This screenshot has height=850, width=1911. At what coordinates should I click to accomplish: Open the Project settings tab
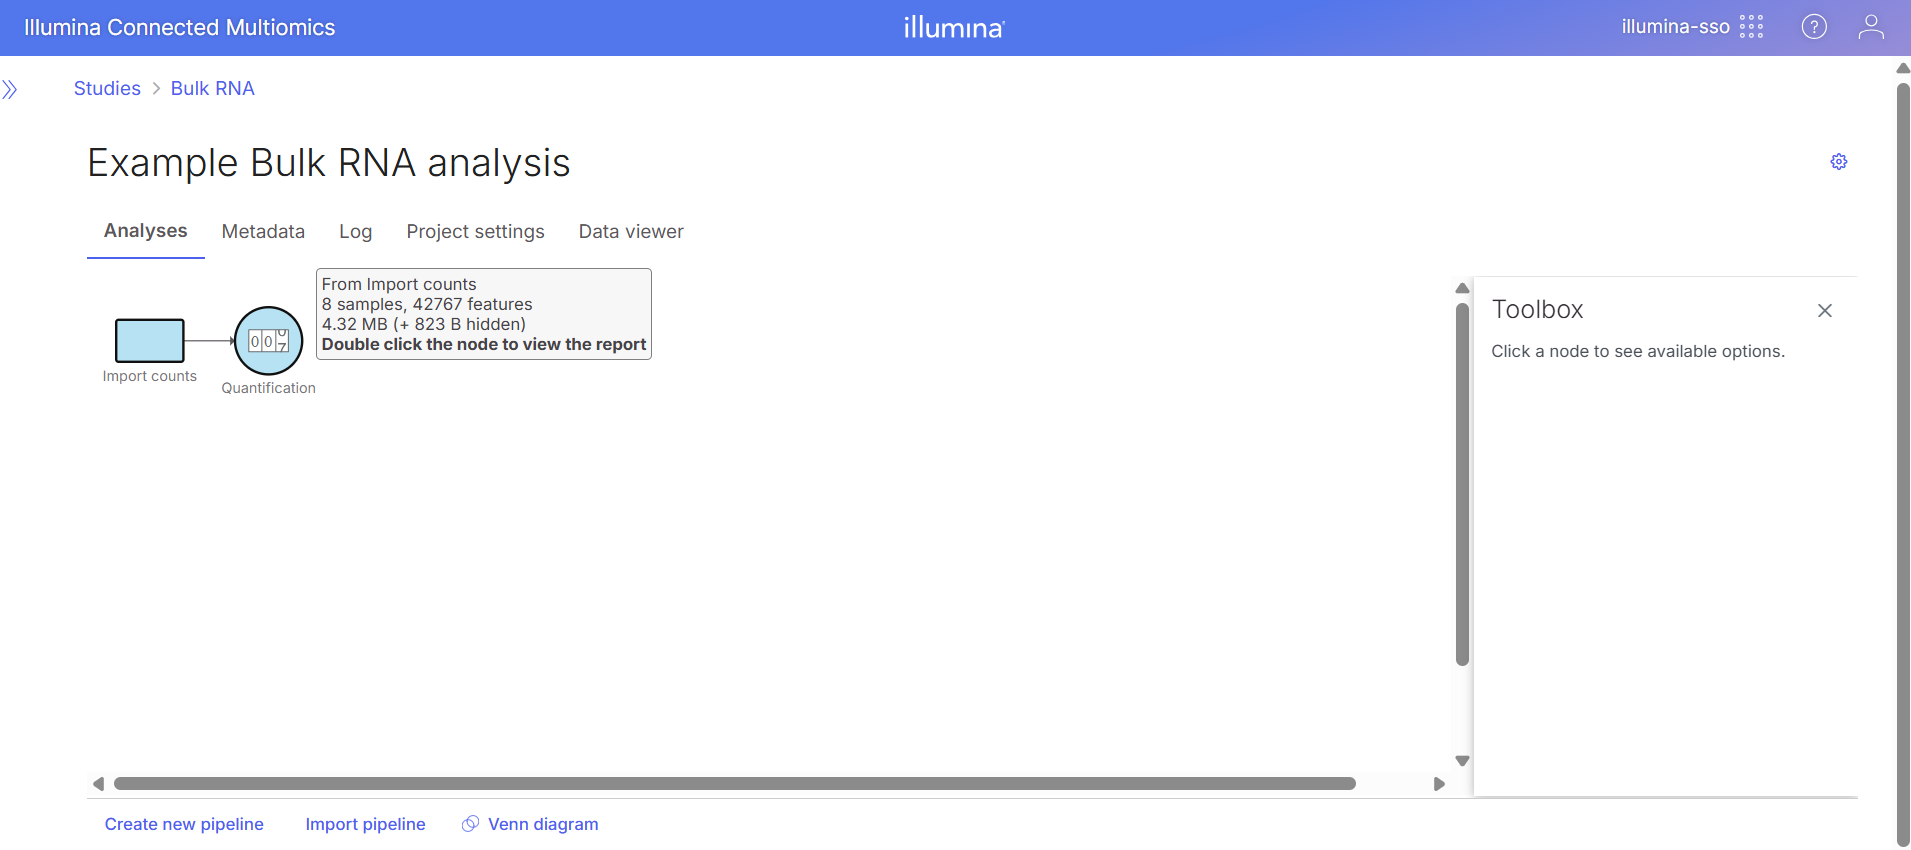[x=475, y=232]
